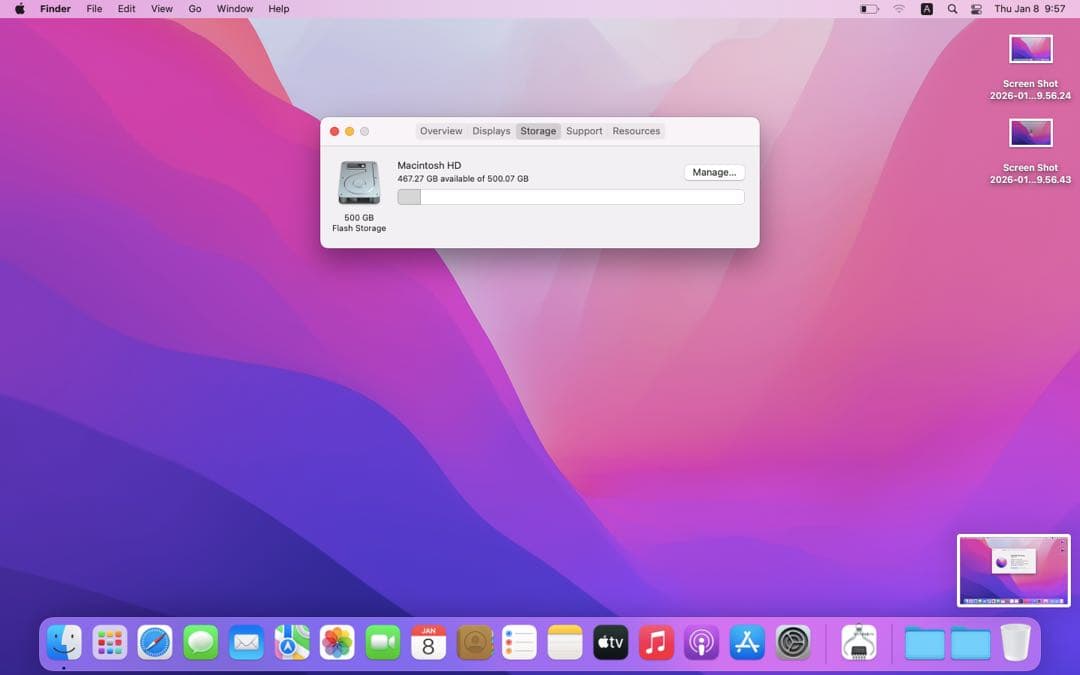The width and height of the screenshot is (1080, 675).
Task: Launch the Photos app
Action: (x=337, y=643)
